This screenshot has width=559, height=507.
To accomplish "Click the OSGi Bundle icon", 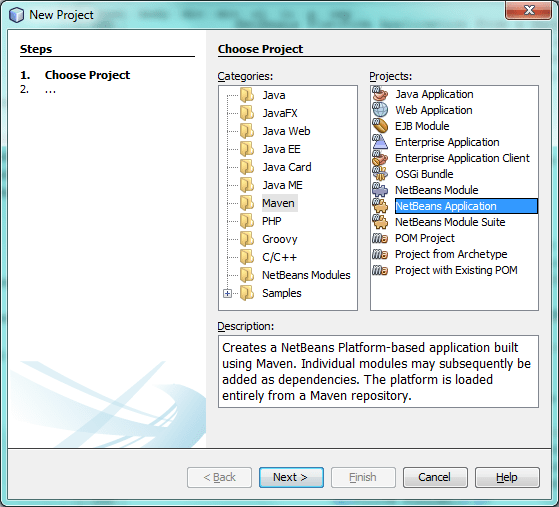I will point(380,174).
